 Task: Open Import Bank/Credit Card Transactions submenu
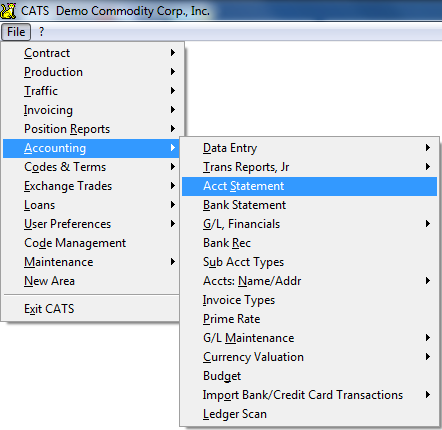tap(309, 395)
